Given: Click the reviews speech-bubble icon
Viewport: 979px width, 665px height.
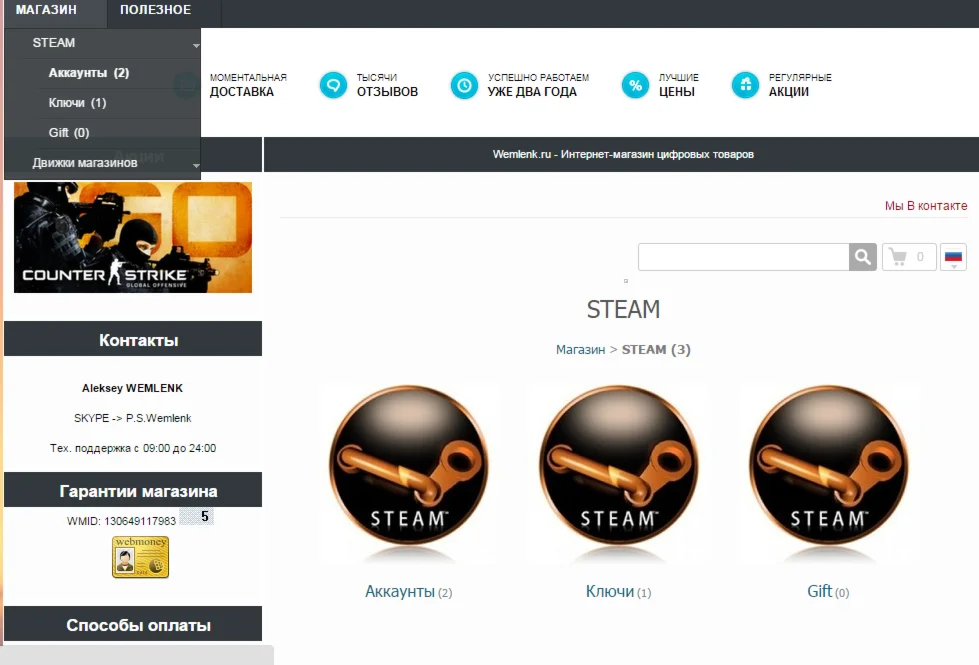Looking at the screenshot, I should click(333, 85).
